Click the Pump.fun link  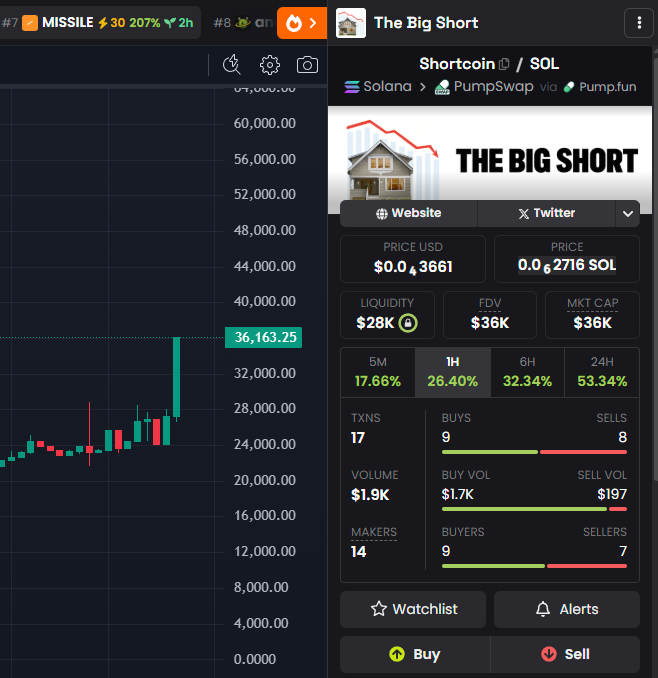tap(600, 87)
